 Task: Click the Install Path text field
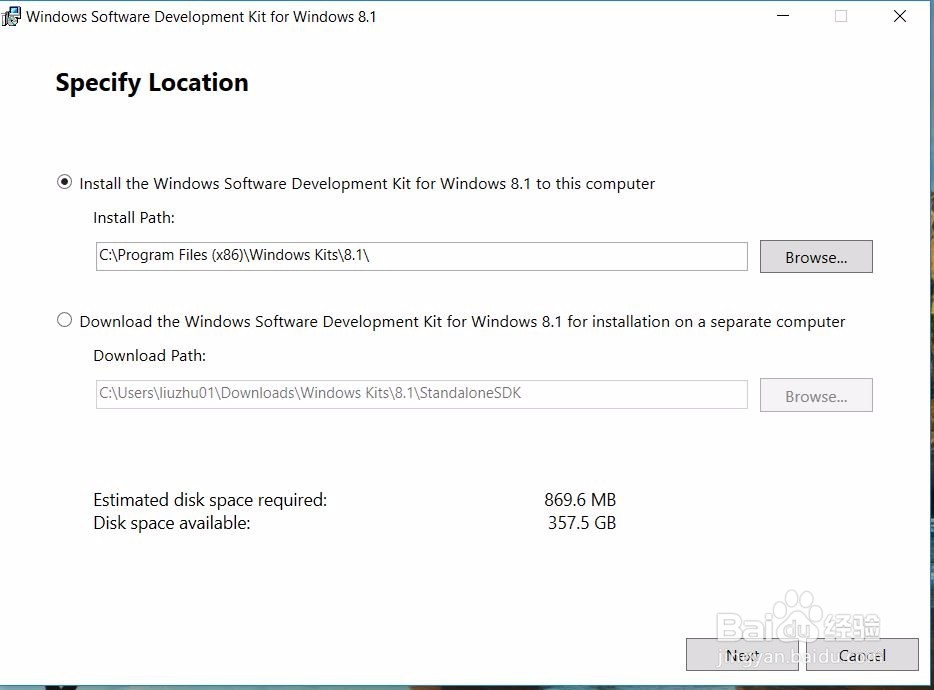(x=422, y=256)
